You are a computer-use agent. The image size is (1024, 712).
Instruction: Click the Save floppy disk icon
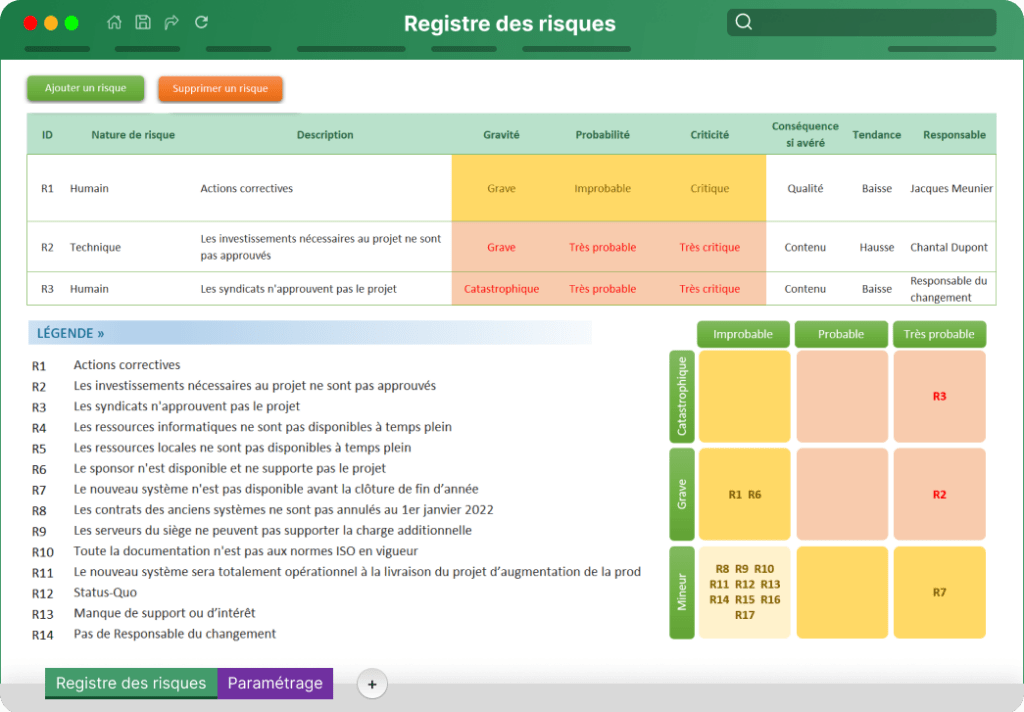point(143,22)
